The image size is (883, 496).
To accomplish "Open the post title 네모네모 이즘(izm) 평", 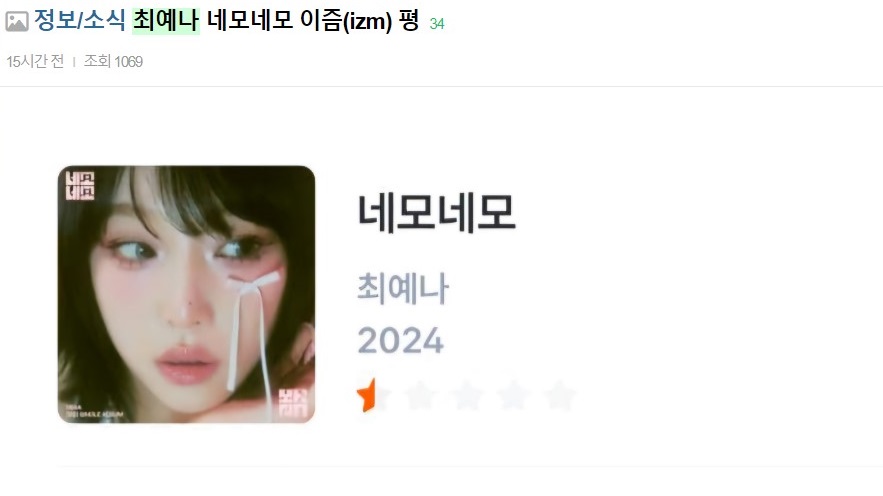I will [x=313, y=20].
